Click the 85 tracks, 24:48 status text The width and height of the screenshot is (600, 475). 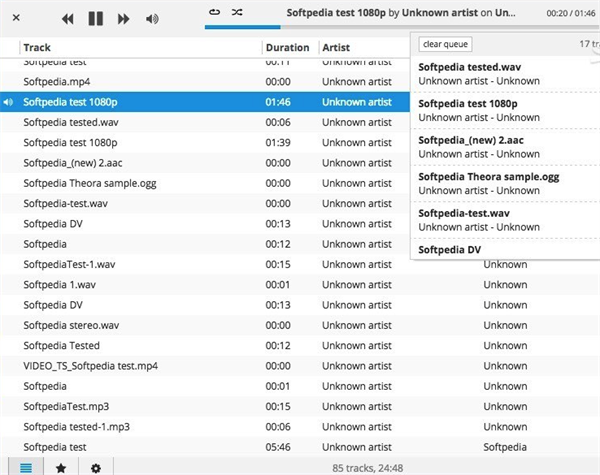(367, 468)
